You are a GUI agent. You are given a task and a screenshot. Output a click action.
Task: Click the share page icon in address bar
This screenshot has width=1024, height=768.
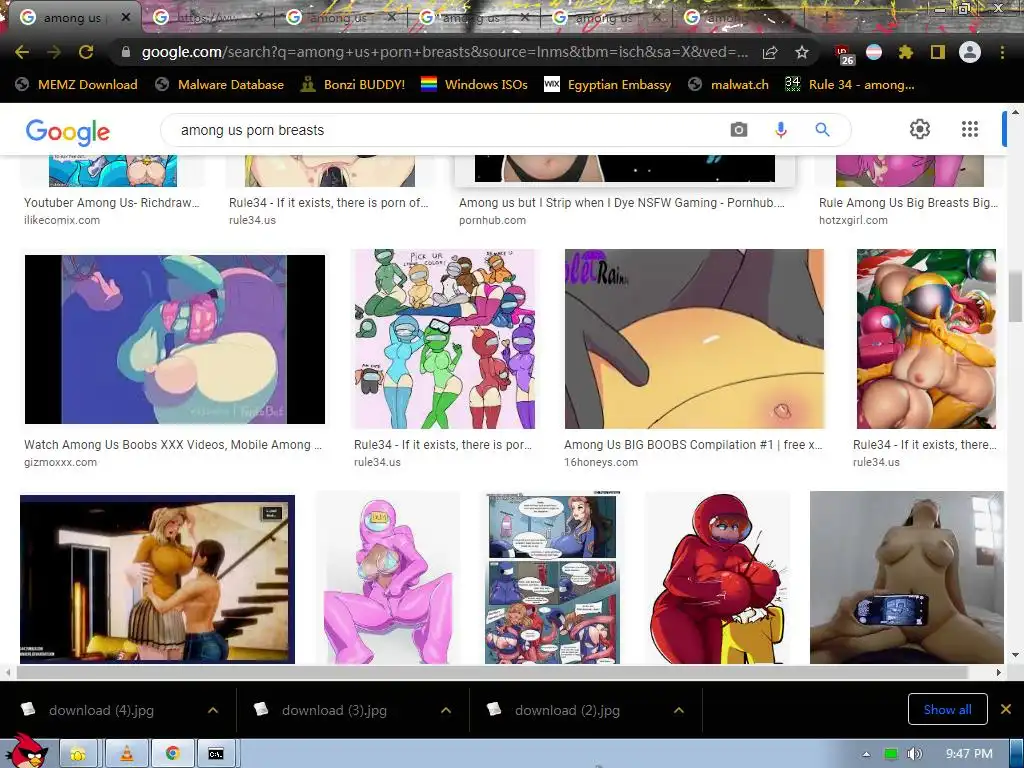[x=770, y=52]
